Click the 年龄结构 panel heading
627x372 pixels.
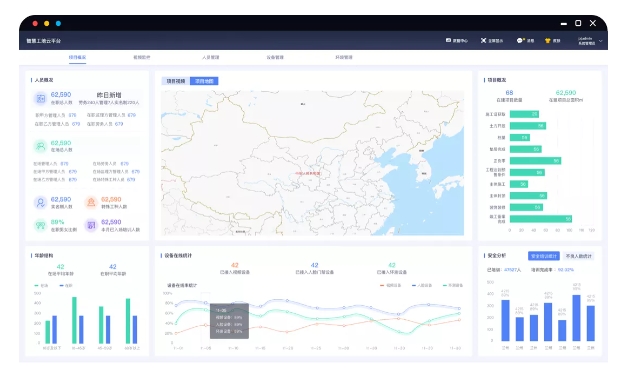44,255
